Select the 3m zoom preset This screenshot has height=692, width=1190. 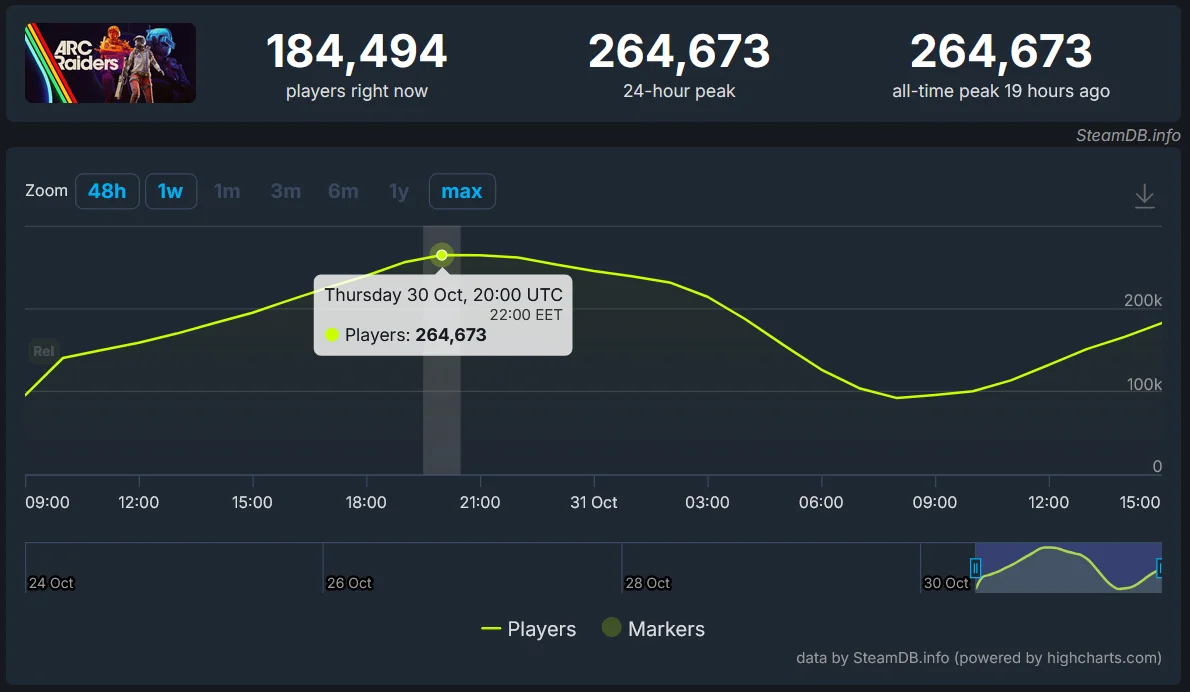pyautogui.click(x=286, y=191)
